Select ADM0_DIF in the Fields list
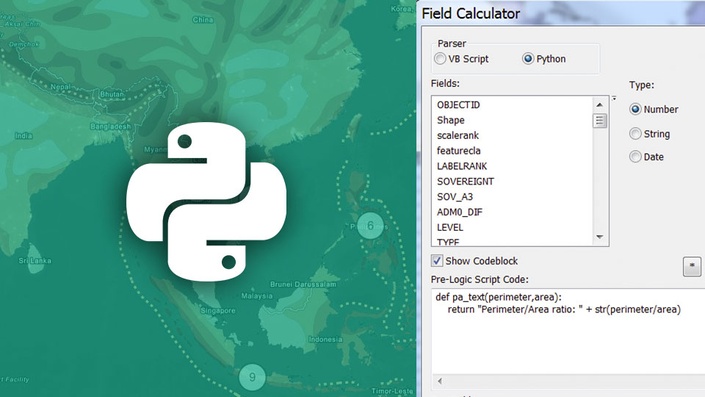Screen dimensions: 705x397 (460, 212)
